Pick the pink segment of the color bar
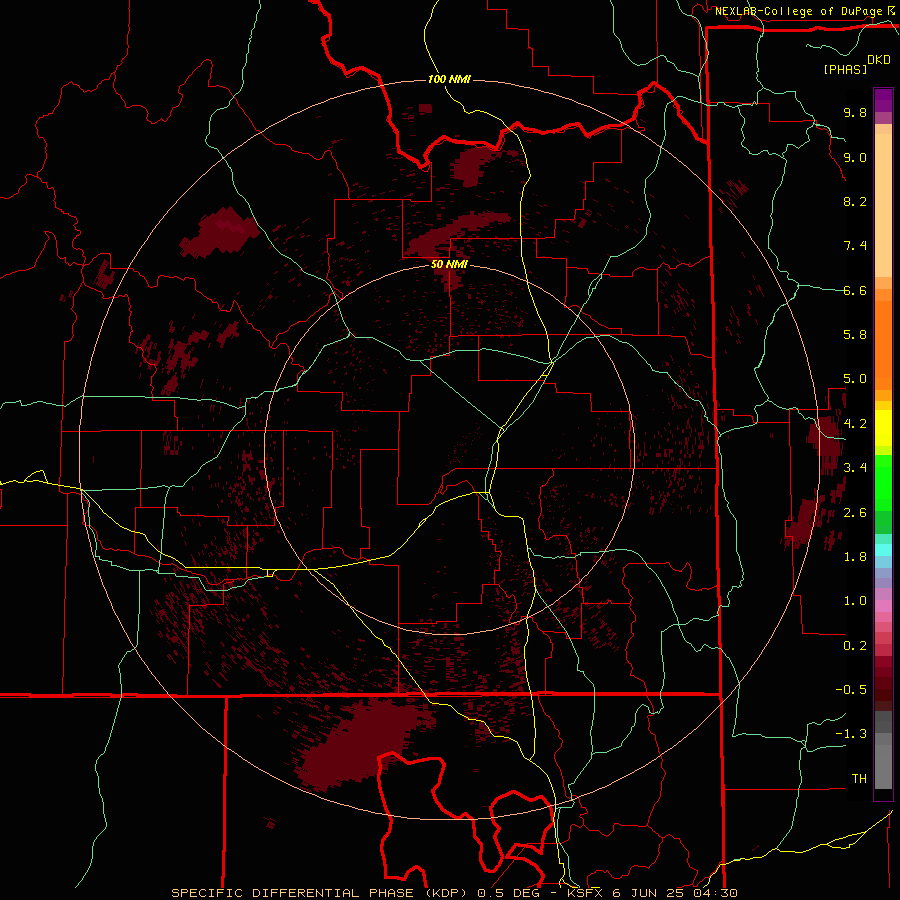The image size is (900, 900). pos(883,606)
